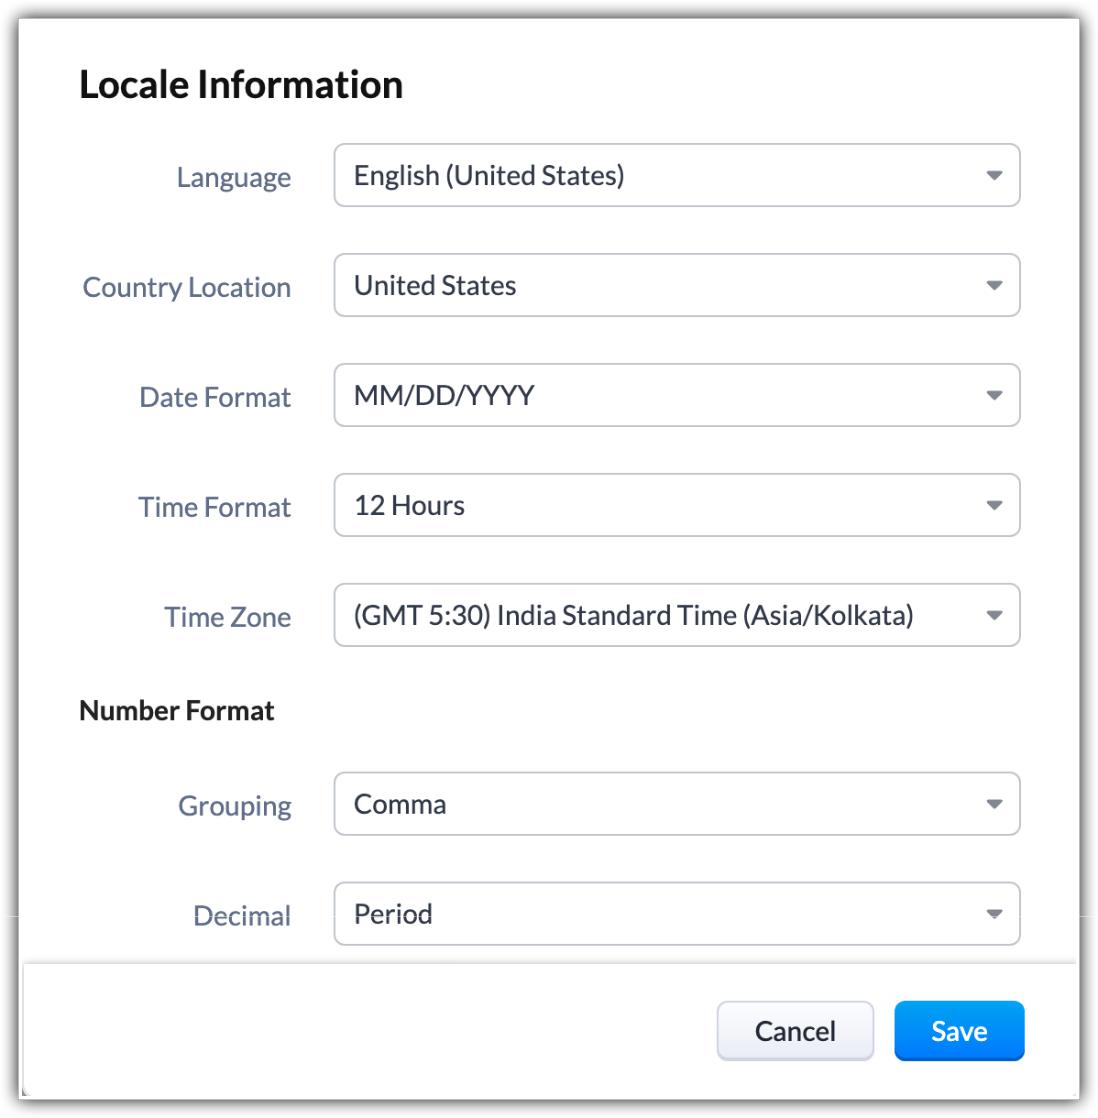Click the Time Zone field label

pyautogui.click(x=227, y=617)
